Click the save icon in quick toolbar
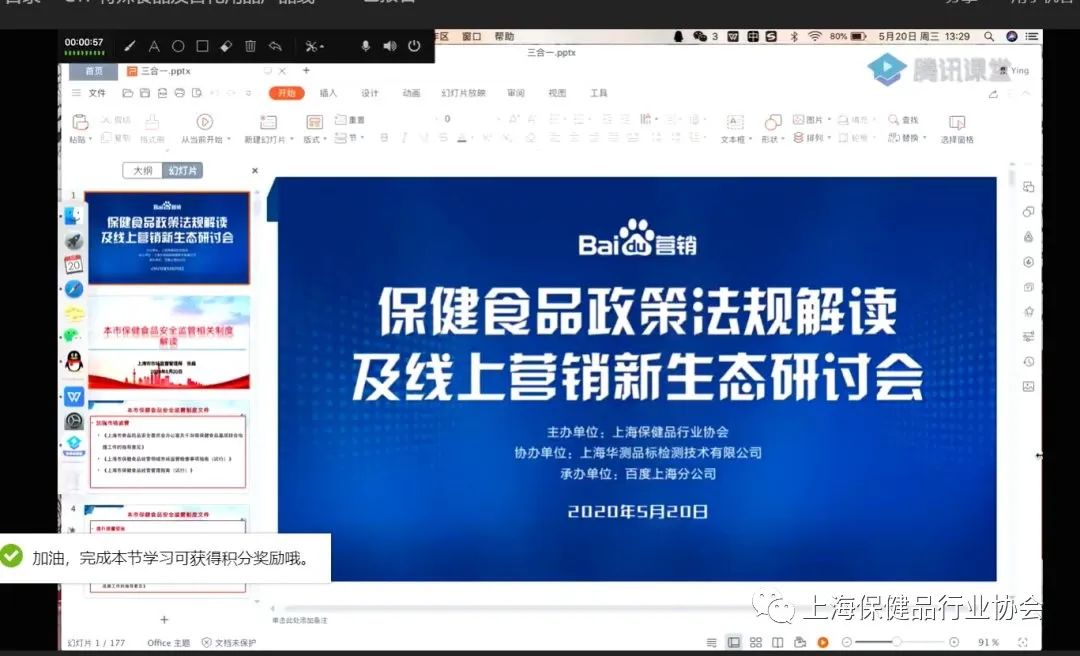This screenshot has height=656, width=1080. (145, 93)
